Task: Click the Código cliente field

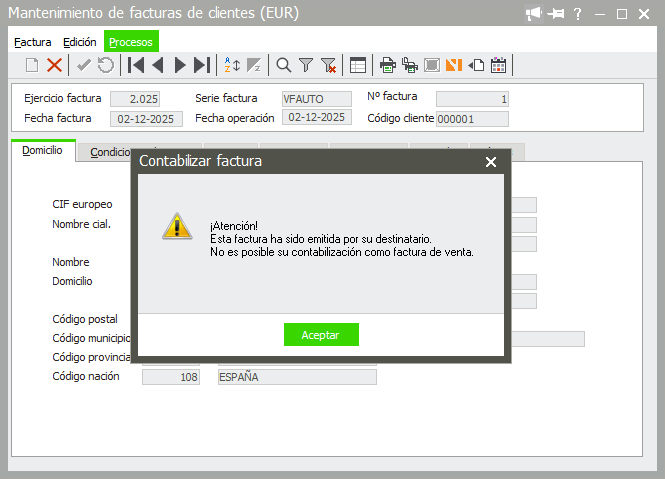Action: pos(472,119)
